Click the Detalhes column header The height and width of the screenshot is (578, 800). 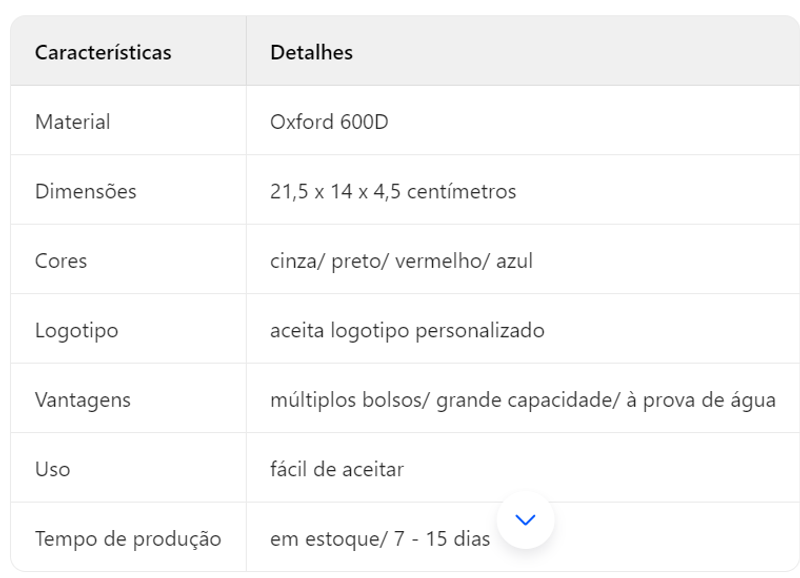coord(311,53)
